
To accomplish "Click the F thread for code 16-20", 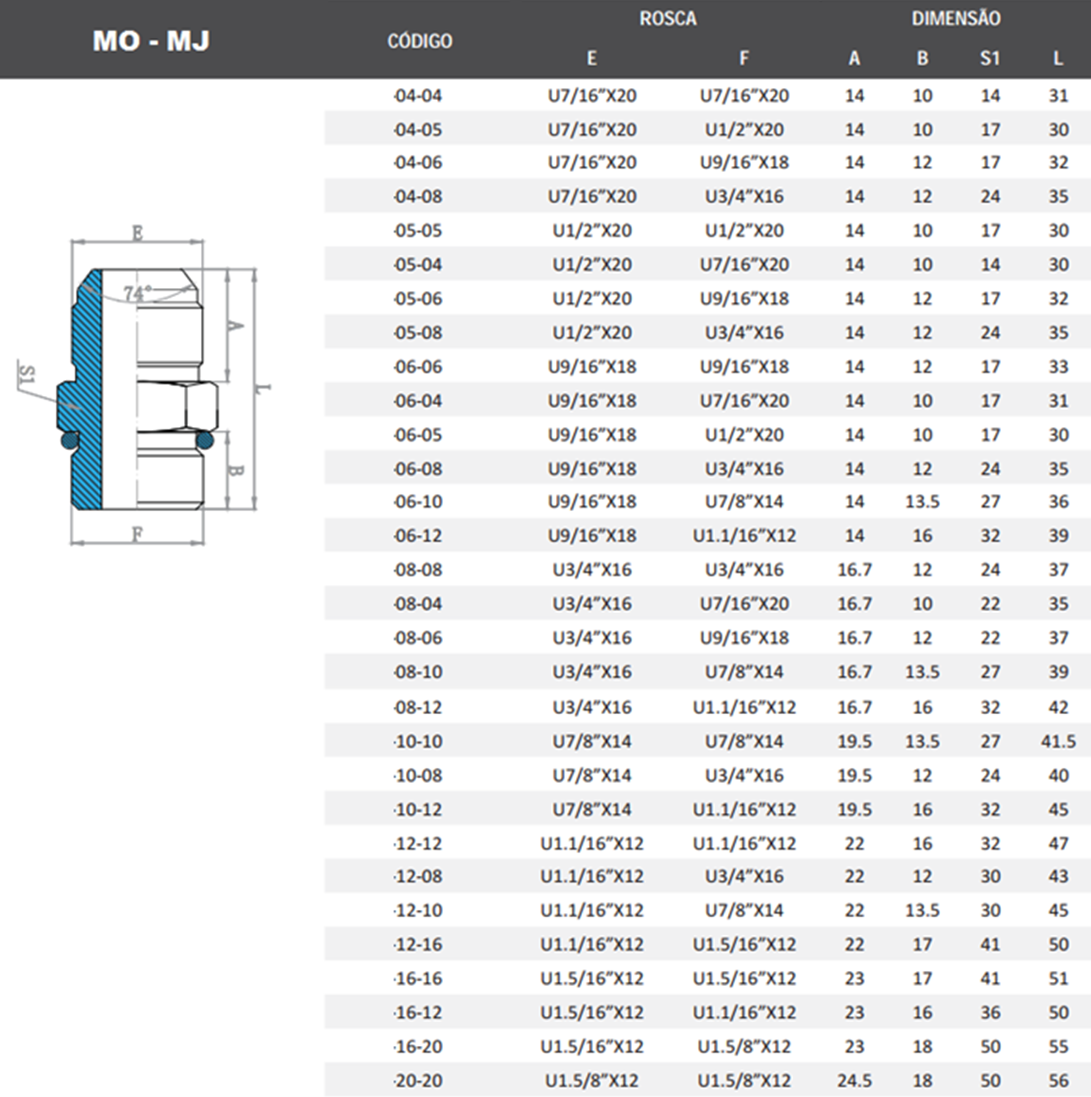I will [x=744, y=1047].
